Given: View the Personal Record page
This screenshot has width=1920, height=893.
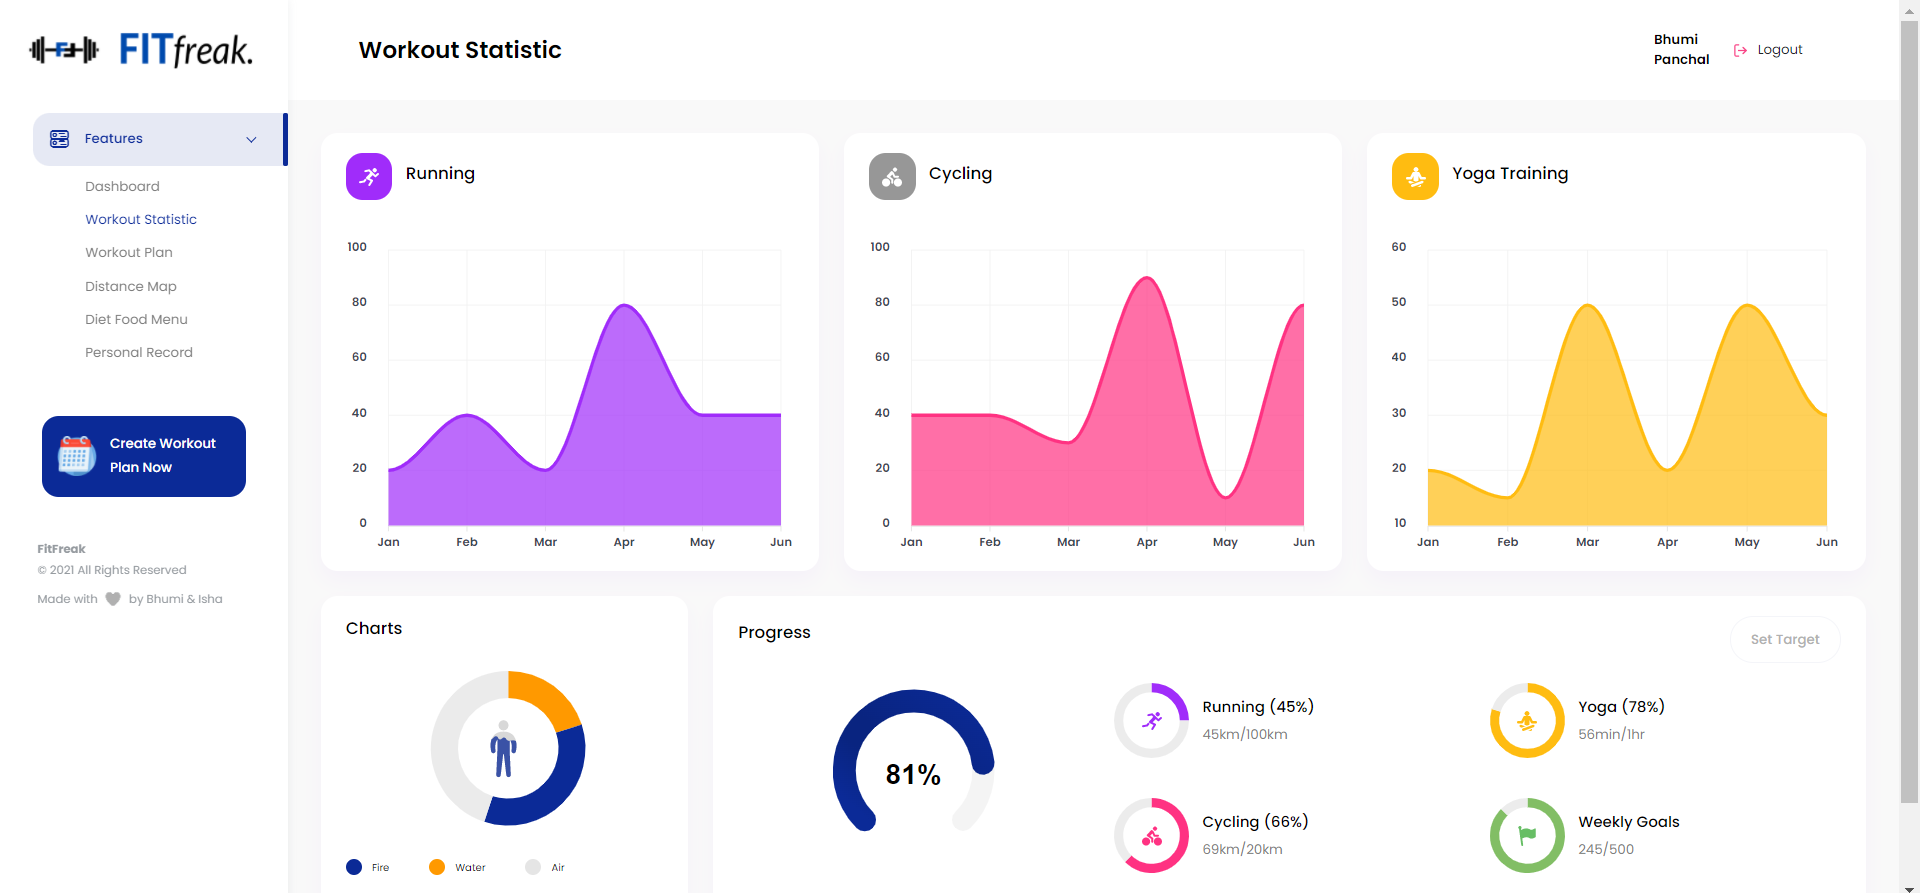Looking at the screenshot, I should click(x=139, y=352).
